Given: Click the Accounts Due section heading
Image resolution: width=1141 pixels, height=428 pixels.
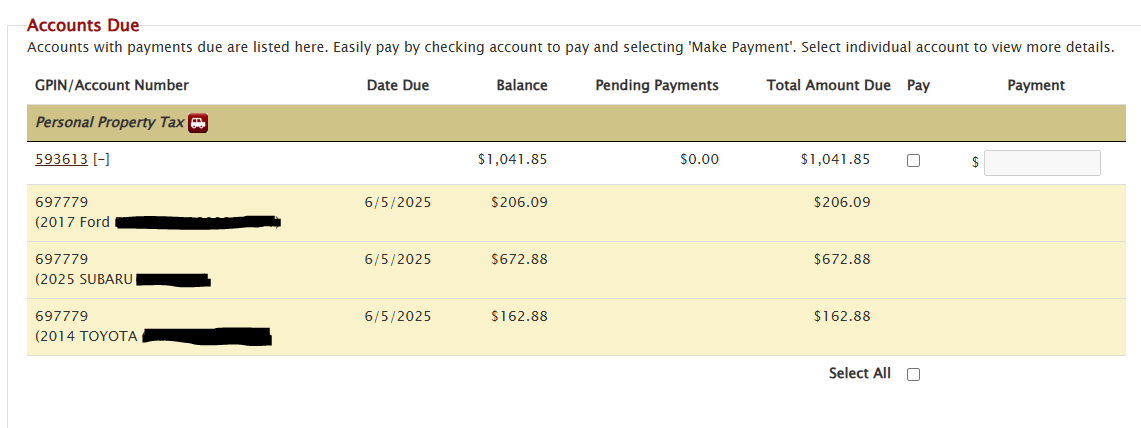Looking at the screenshot, I should coord(83,25).
